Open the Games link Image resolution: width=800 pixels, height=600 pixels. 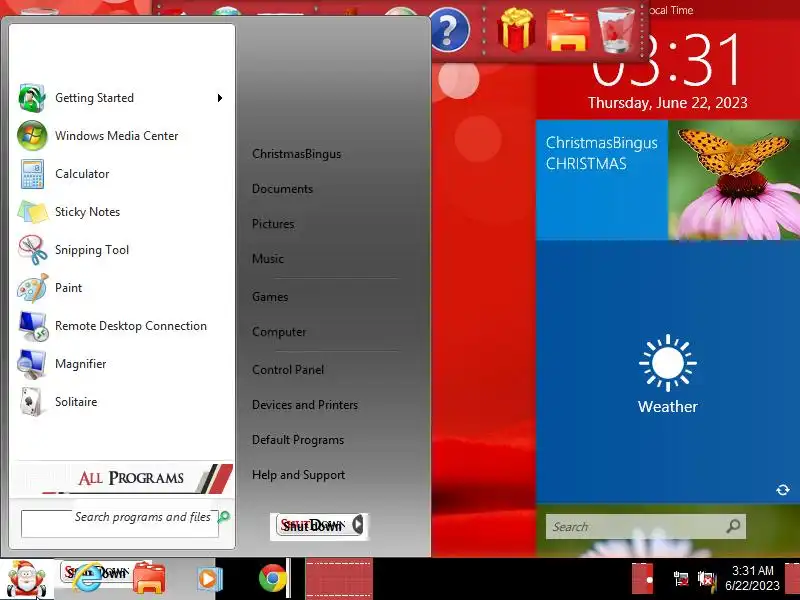270,297
